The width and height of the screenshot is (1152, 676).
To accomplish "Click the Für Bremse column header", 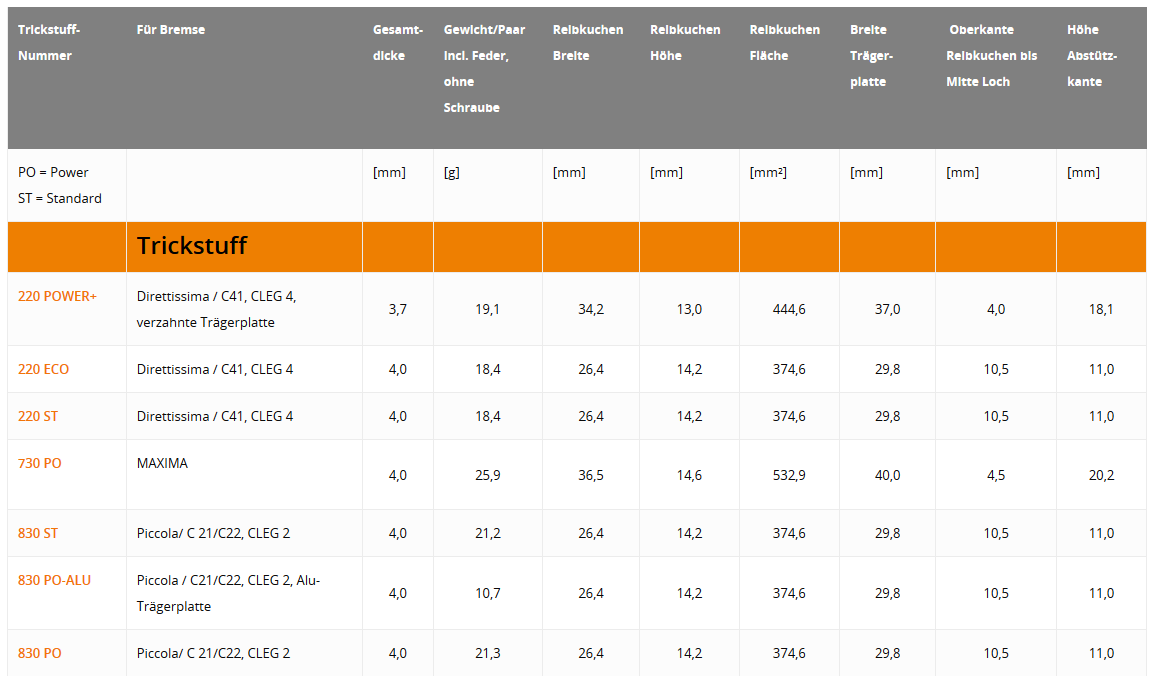I will click(x=171, y=30).
